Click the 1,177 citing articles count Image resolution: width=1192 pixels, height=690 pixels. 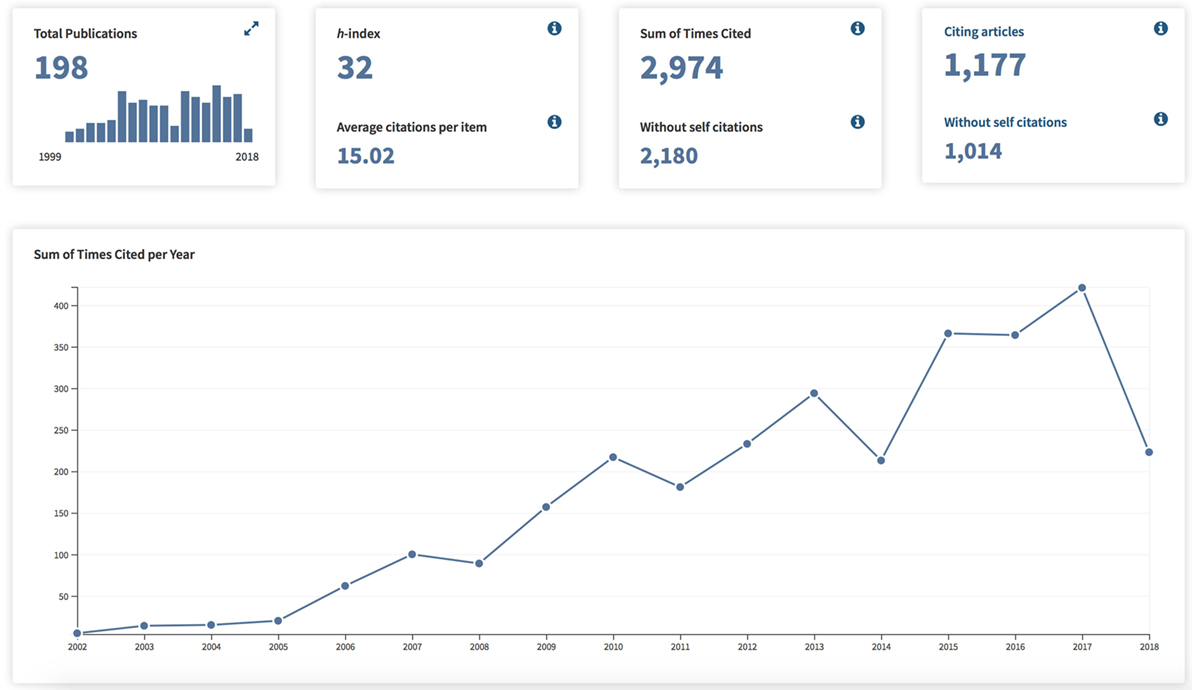tap(984, 65)
